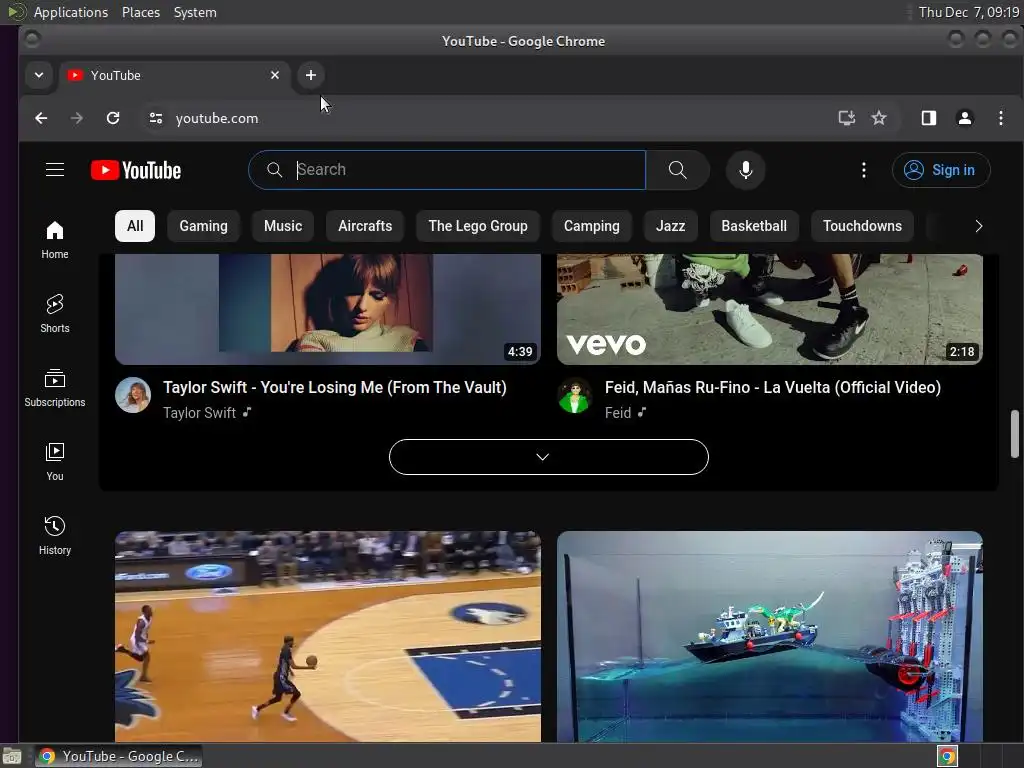View site information icon in address bar

click(155, 118)
